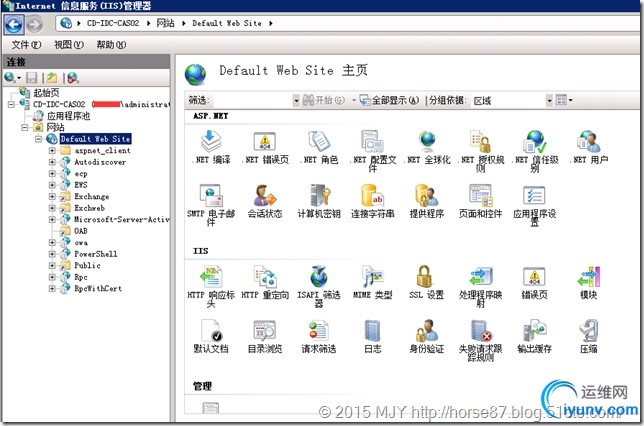Open 失败请求跟踪规则 feature icon
The image size is (644, 426).
tap(481, 340)
